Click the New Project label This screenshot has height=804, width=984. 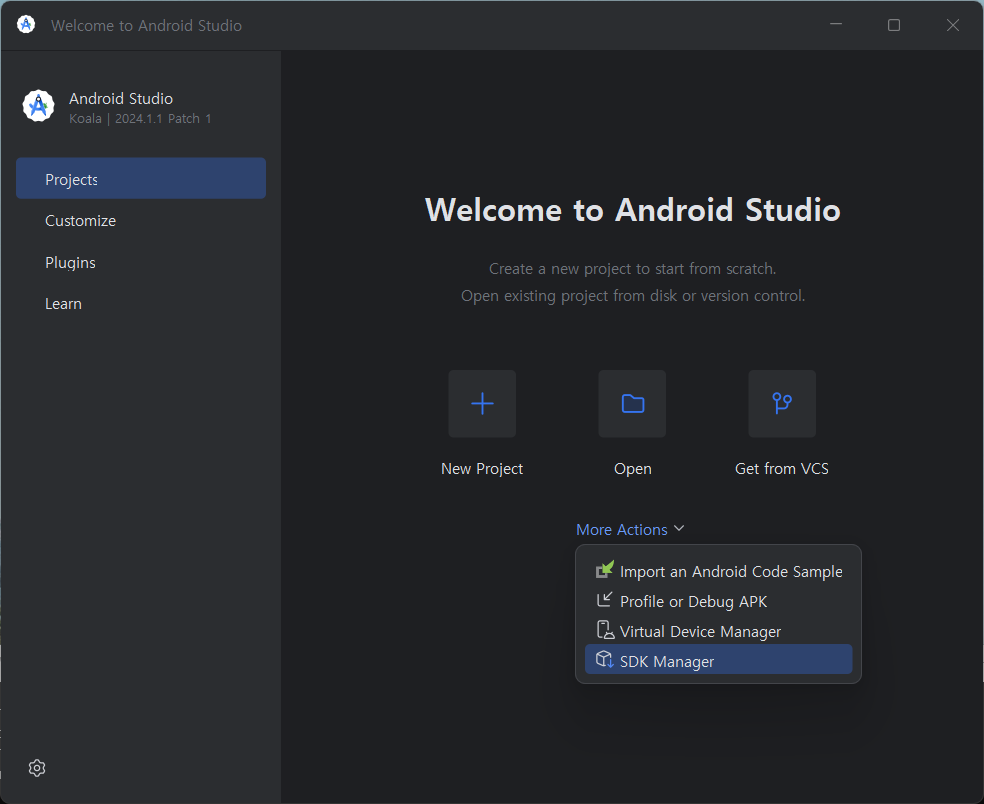[482, 469]
